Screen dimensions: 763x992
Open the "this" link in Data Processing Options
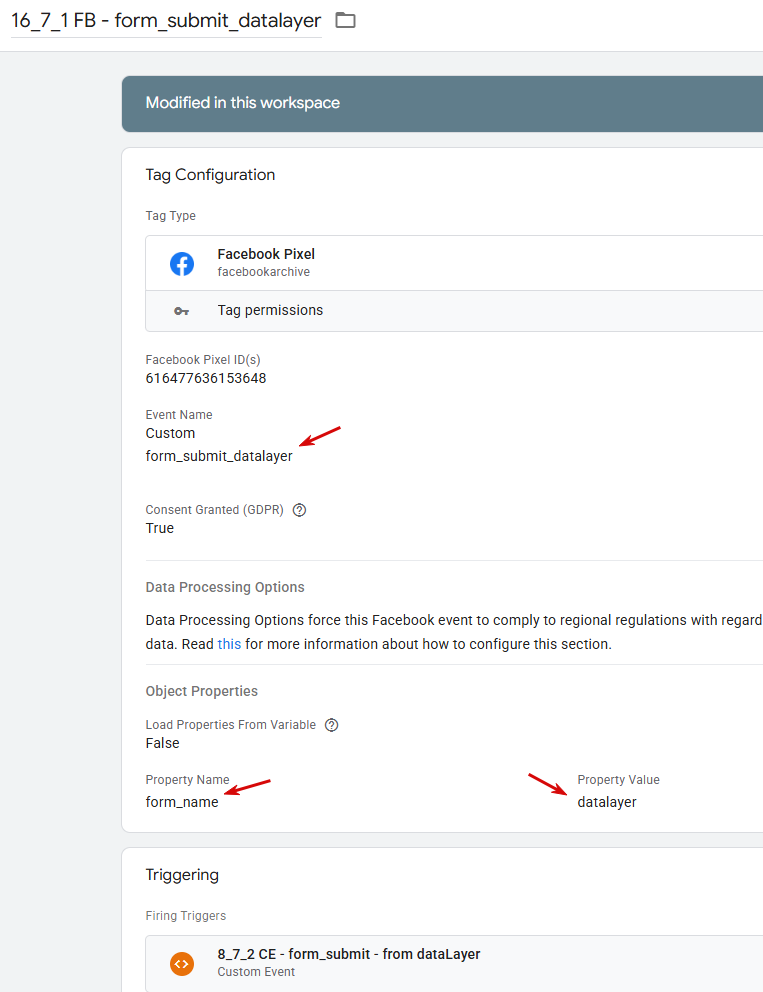(x=229, y=644)
